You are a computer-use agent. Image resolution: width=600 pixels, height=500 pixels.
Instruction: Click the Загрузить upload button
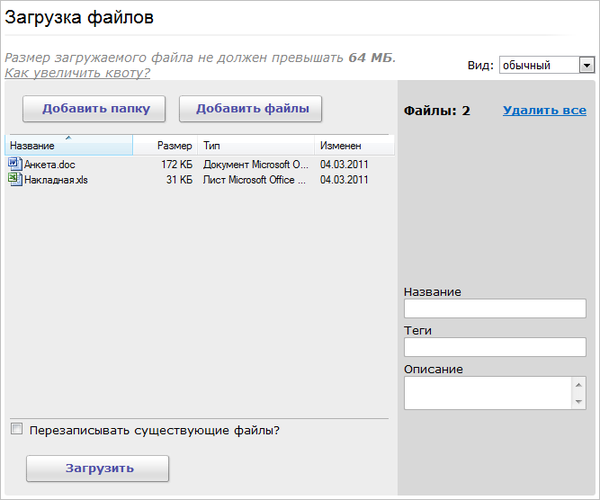click(x=98, y=468)
